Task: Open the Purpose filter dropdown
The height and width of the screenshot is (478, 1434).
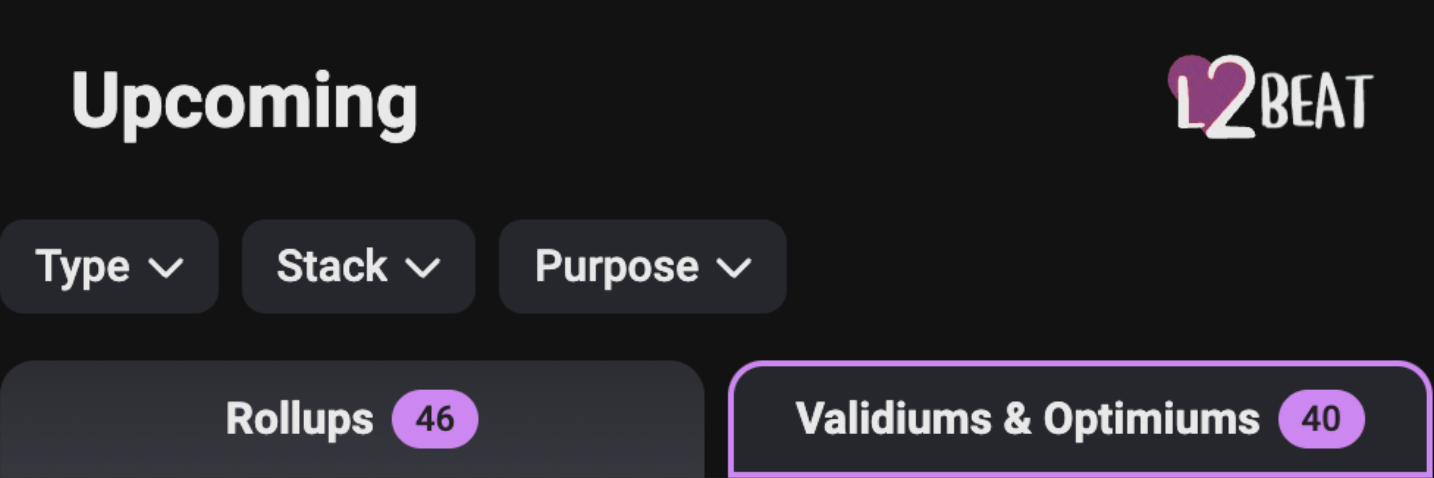Action: 643,267
